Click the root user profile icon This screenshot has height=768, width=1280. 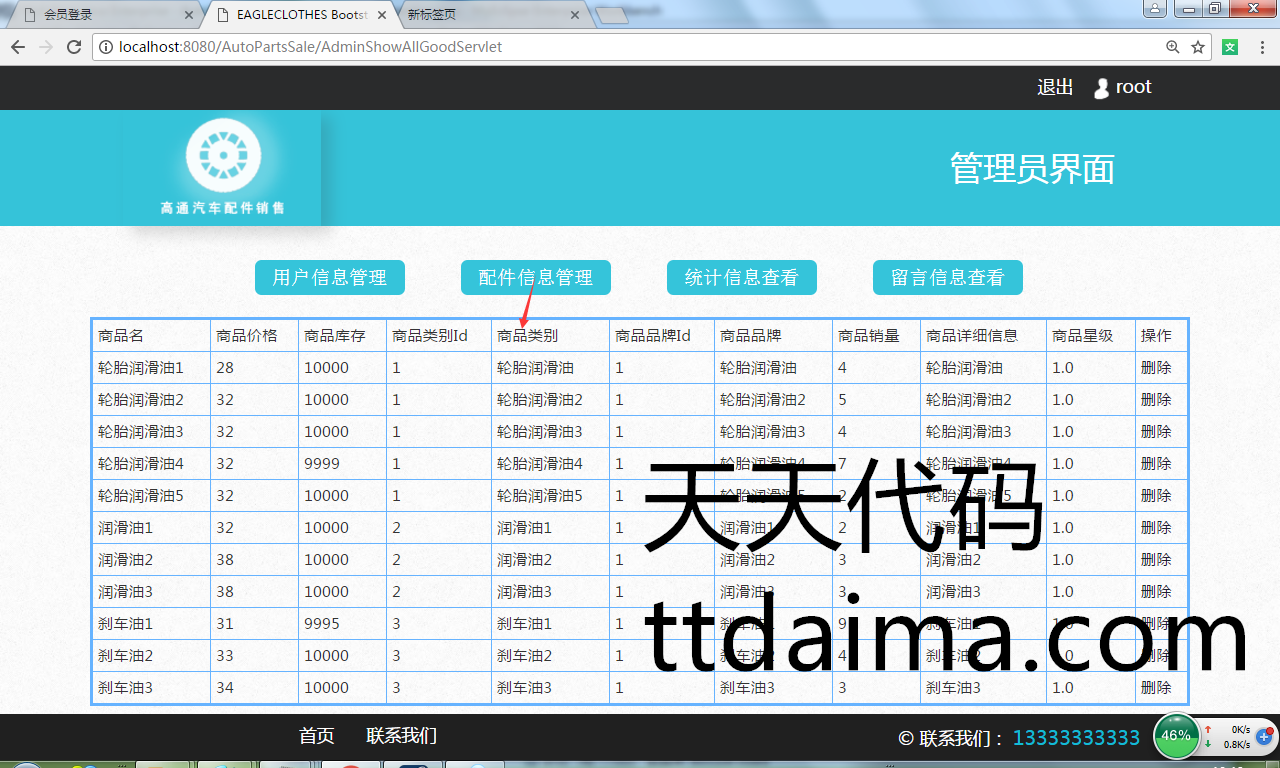1101,88
